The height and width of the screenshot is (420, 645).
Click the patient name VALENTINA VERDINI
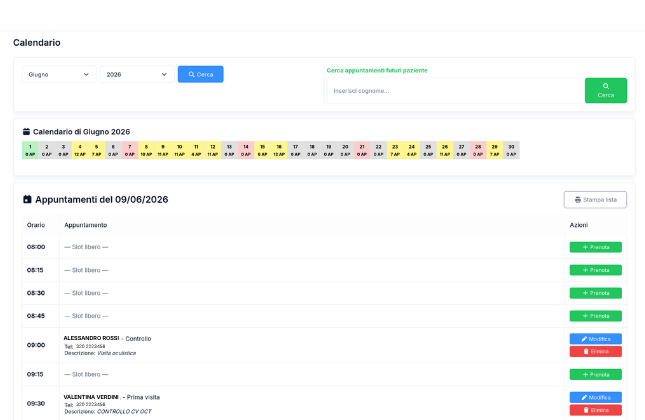coord(91,397)
